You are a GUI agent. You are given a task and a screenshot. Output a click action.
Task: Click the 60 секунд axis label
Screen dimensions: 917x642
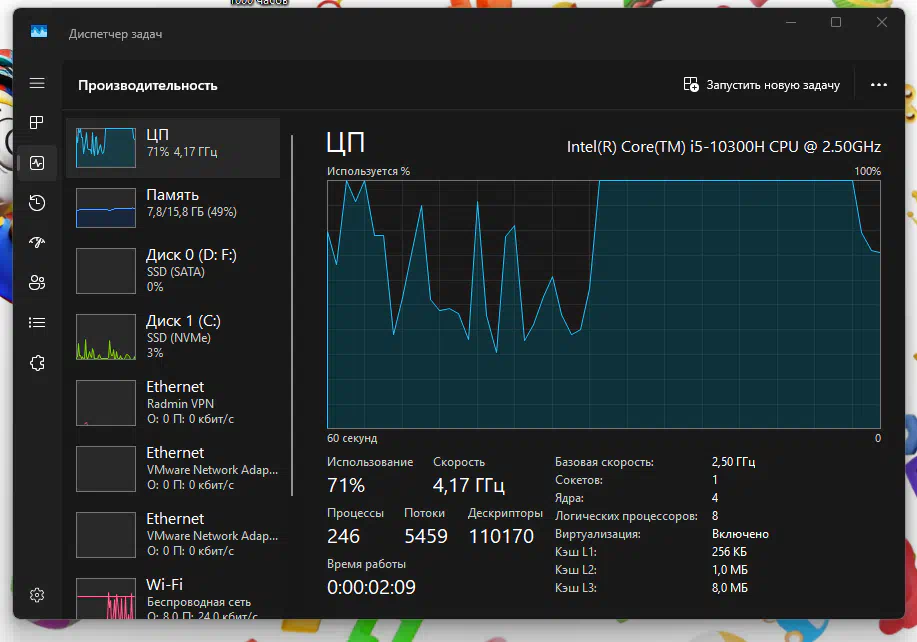pos(352,439)
